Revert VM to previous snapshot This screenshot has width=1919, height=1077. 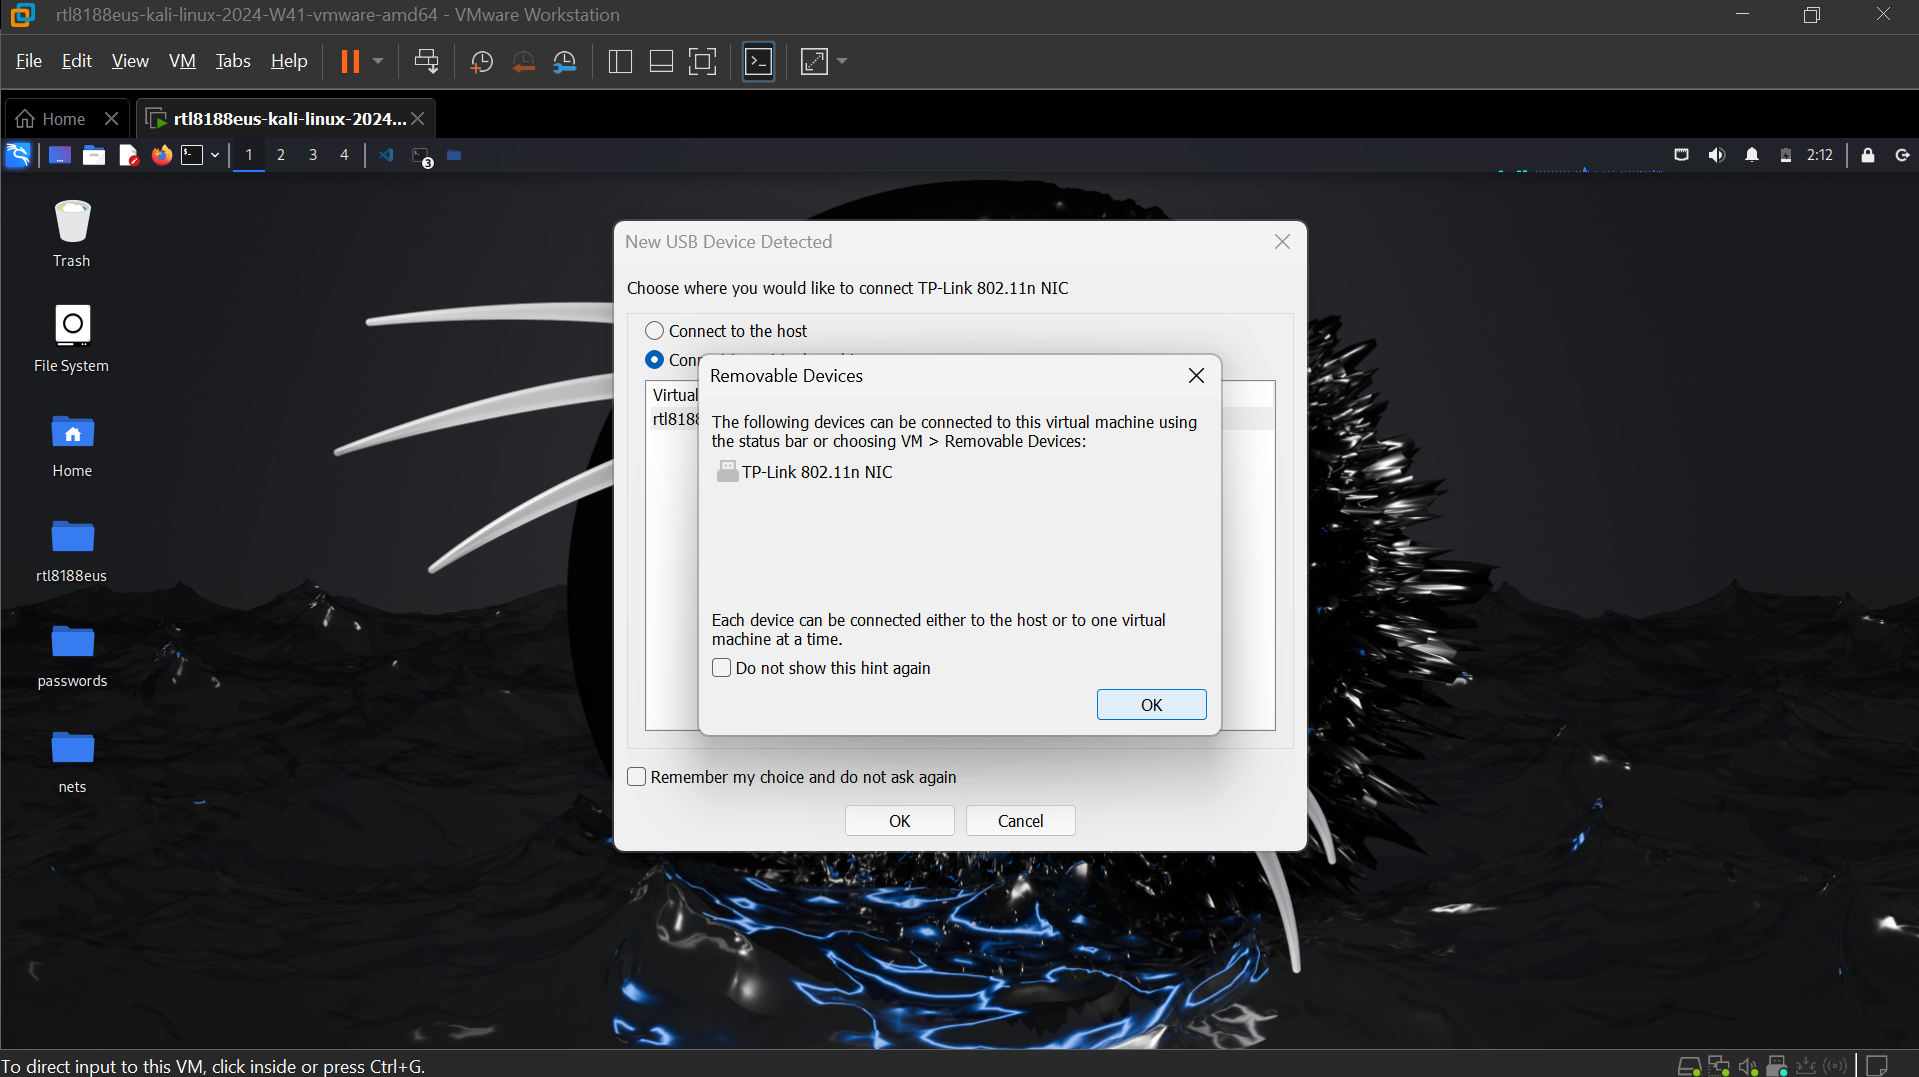click(x=523, y=62)
